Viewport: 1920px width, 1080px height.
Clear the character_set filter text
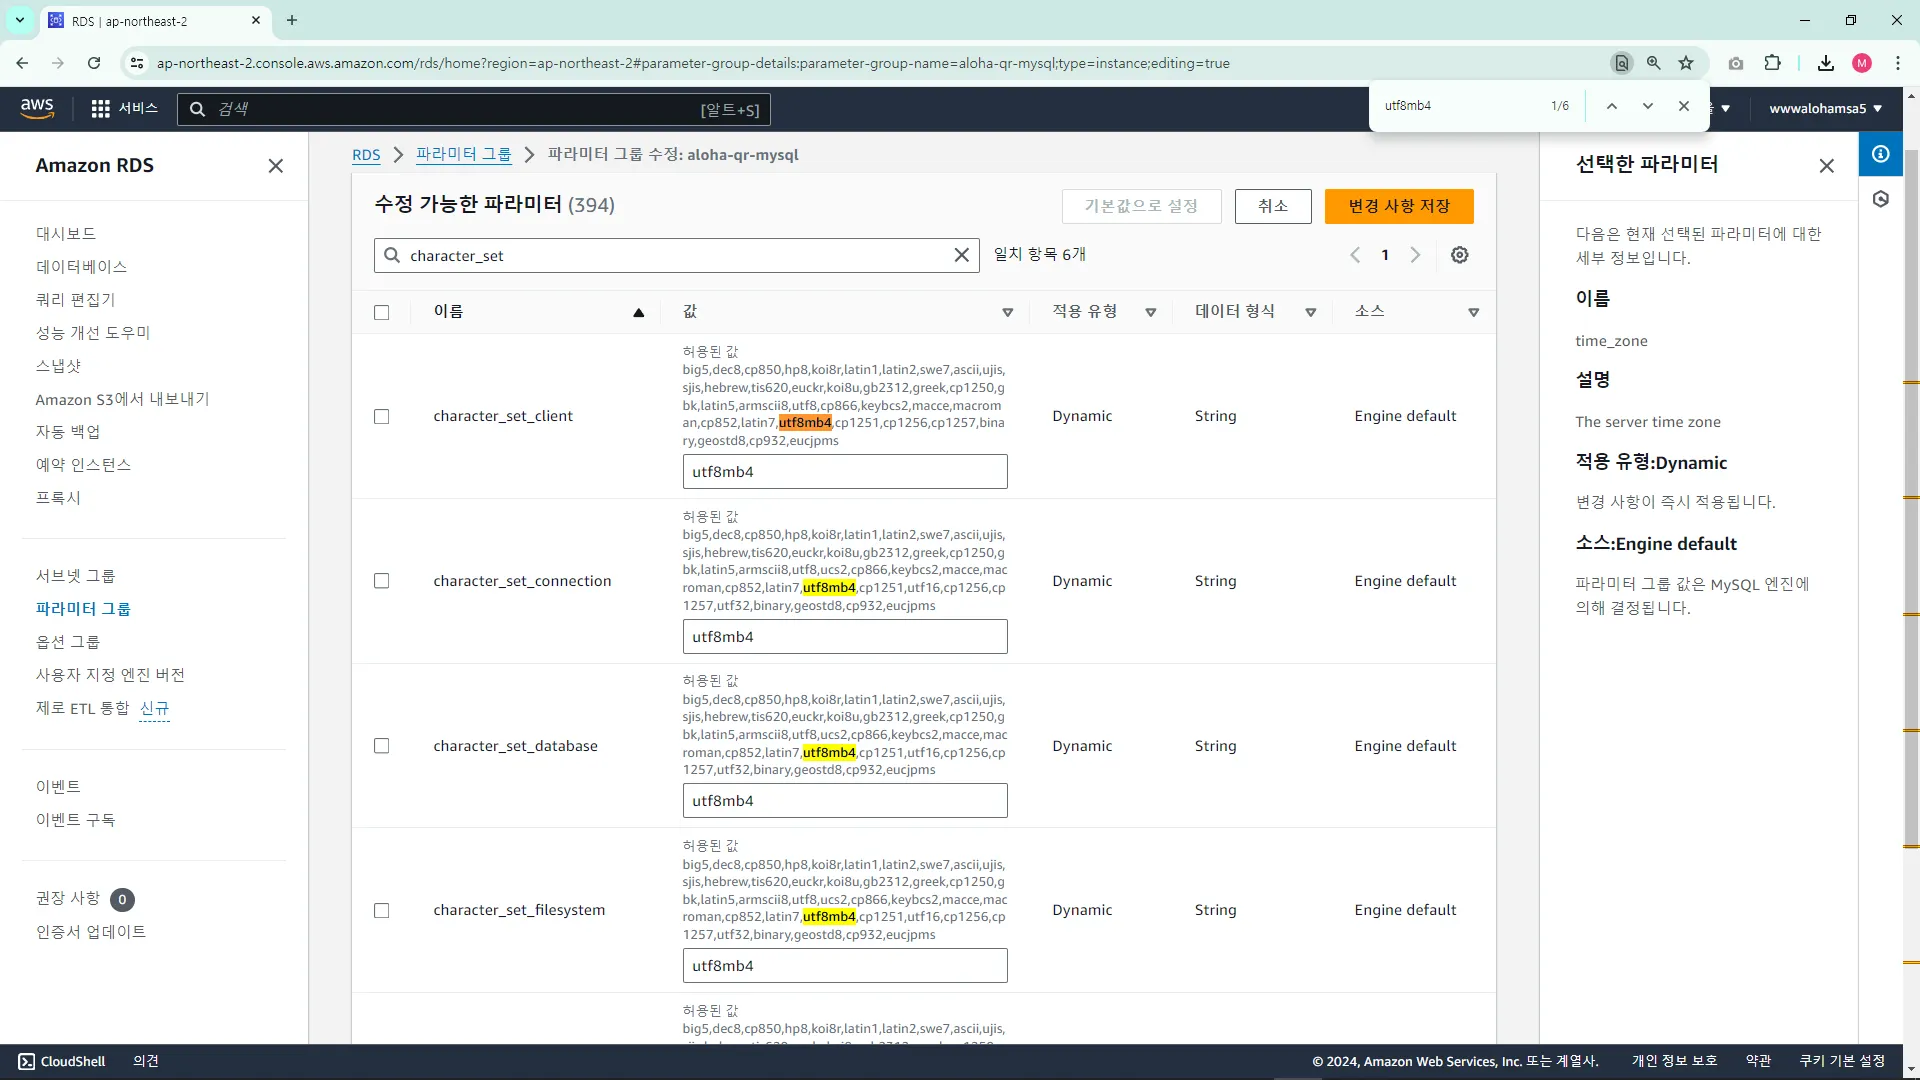961,255
